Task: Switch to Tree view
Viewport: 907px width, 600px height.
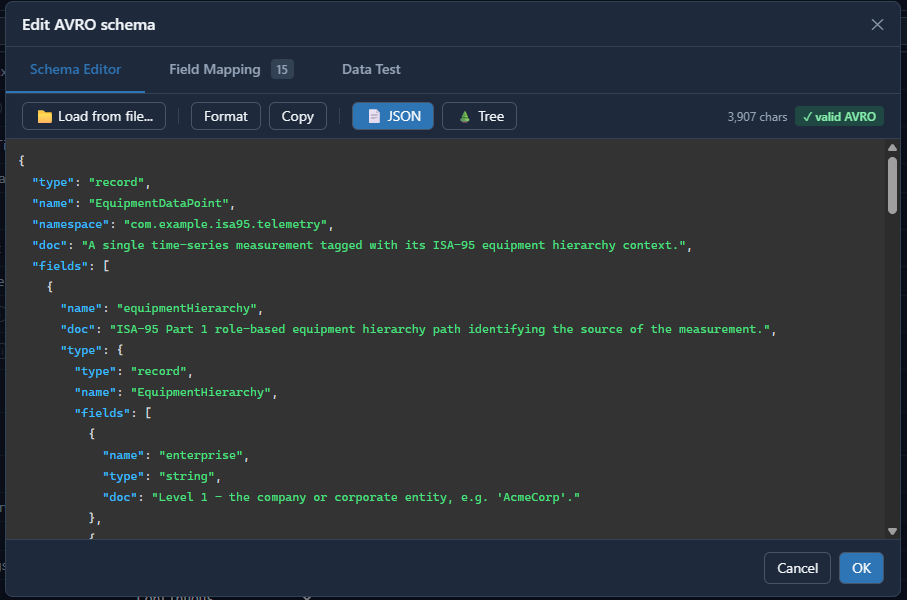Action: click(x=479, y=116)
